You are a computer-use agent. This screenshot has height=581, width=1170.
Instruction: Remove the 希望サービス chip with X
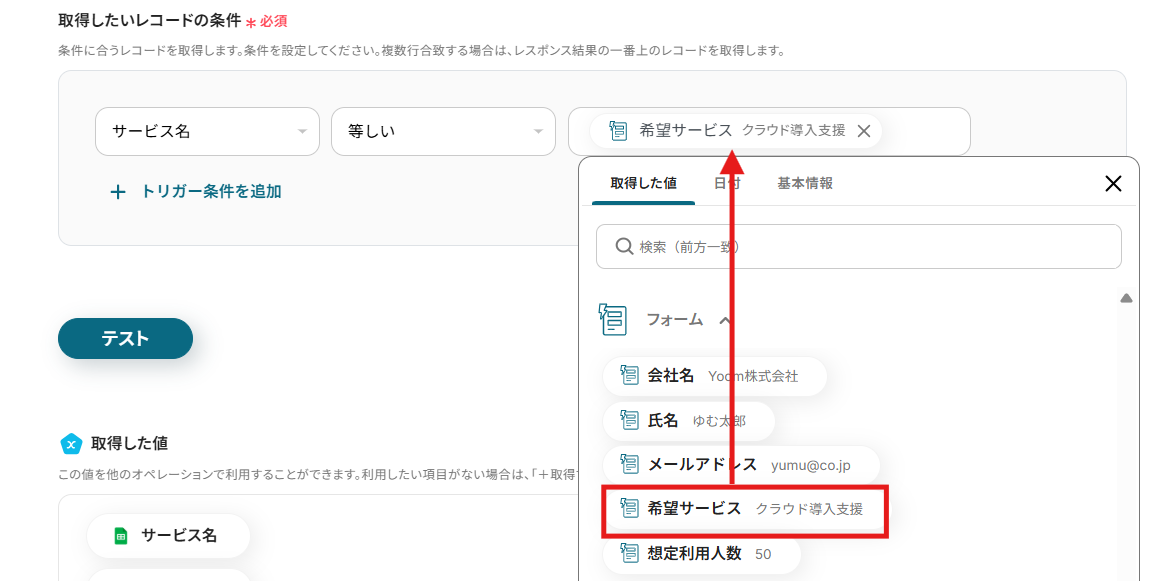(864, 131)
